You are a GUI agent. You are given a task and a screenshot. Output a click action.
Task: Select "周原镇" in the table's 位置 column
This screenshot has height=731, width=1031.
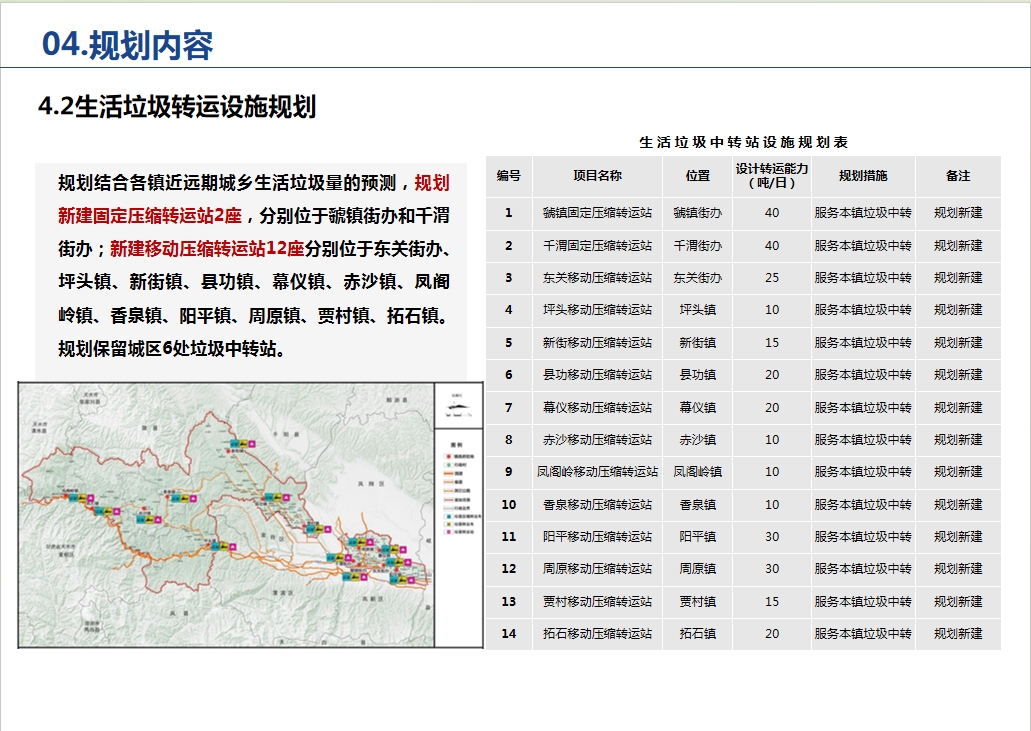pos(698,569)
